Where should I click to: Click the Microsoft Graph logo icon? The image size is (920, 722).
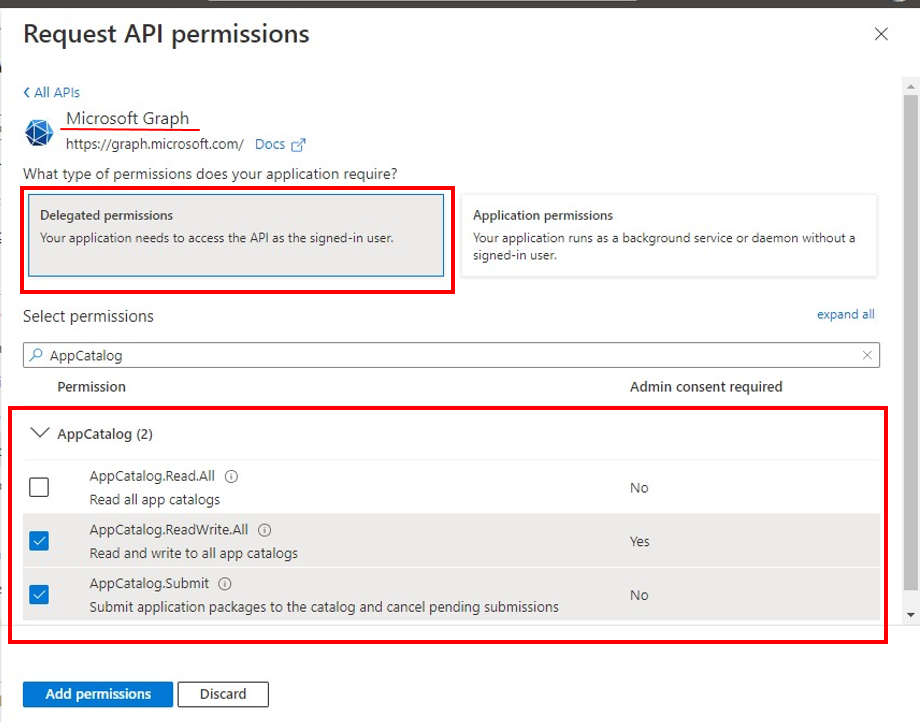(38, 132)
